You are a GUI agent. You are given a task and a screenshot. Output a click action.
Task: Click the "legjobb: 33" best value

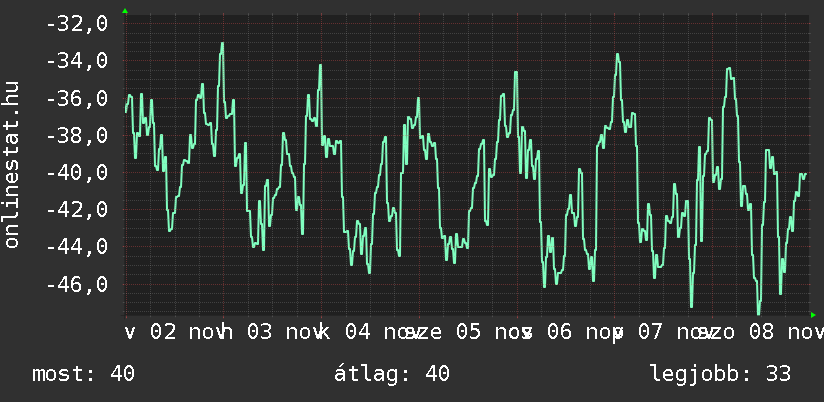pyautogui.click(x=720, y=374)
